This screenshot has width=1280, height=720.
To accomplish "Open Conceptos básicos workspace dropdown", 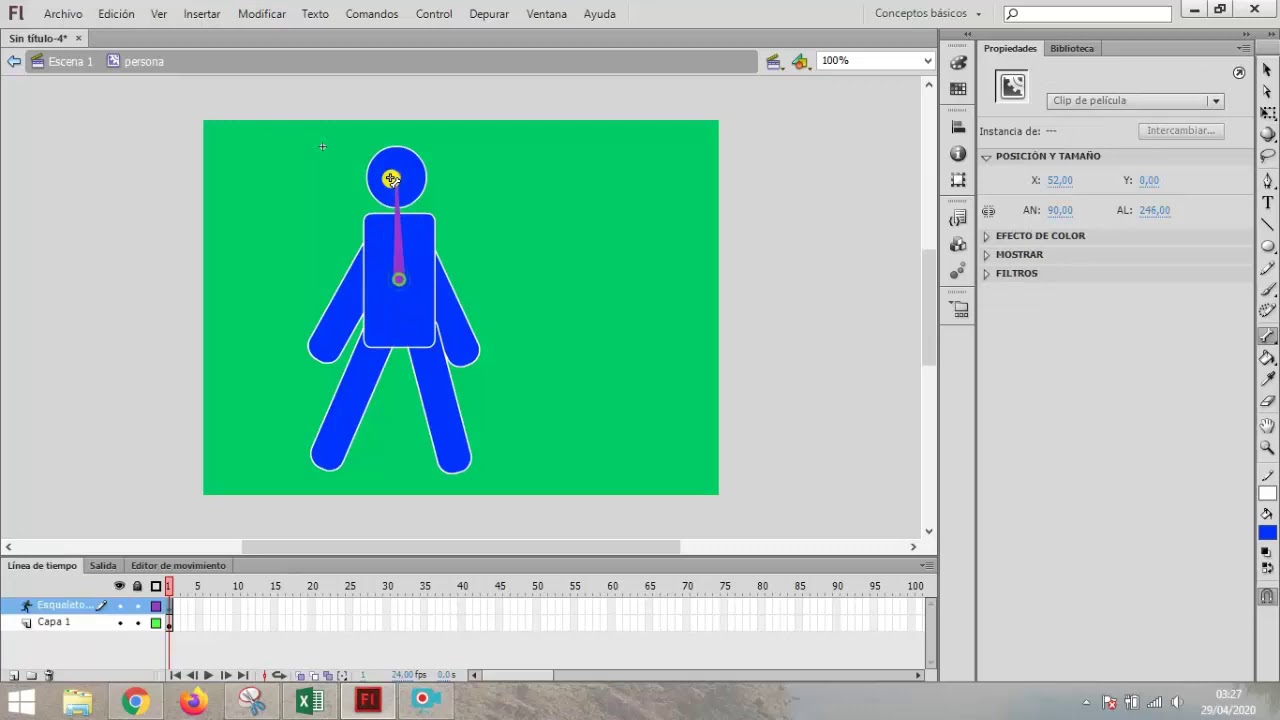I will click(x=928, y=14).
